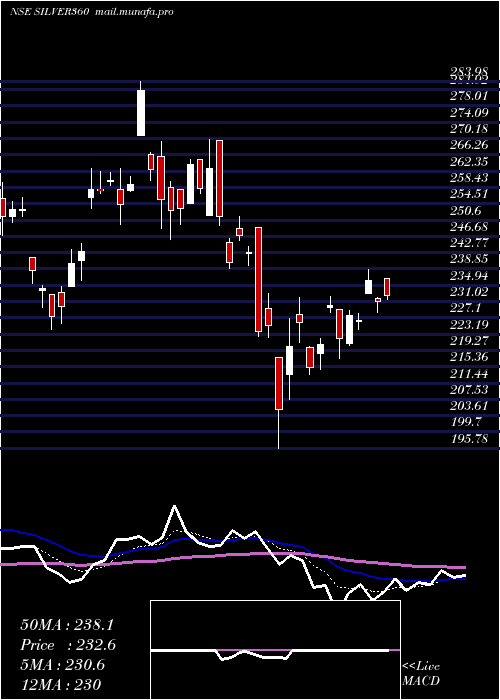Select the 242.77 price level value
Viewport: 500px width, 700px height.
click(x=469, y=243)
